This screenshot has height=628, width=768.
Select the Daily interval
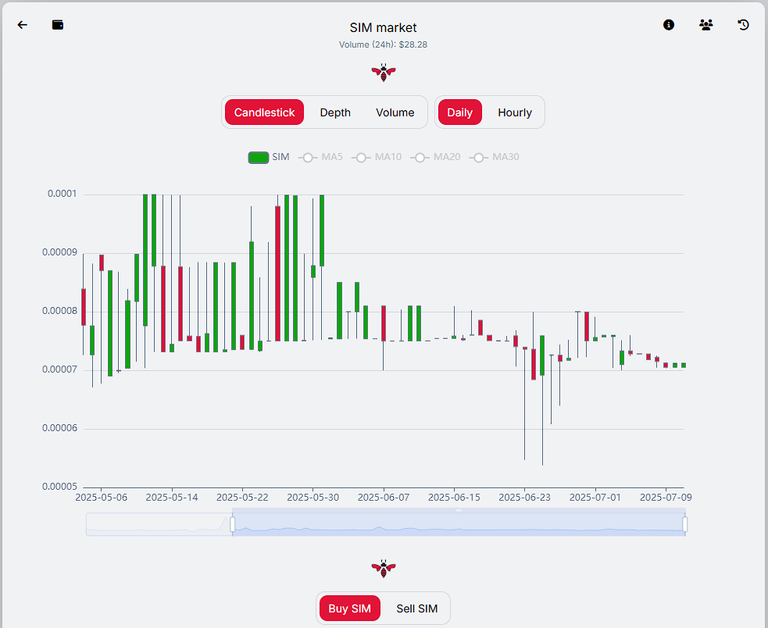pyautogui.click(x=460, y=112)
